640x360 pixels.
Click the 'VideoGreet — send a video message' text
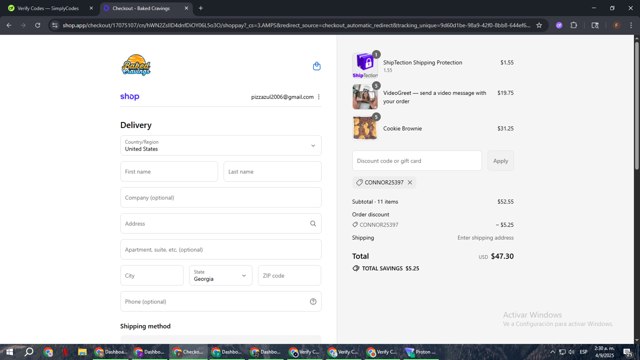[x=434, y=97]
